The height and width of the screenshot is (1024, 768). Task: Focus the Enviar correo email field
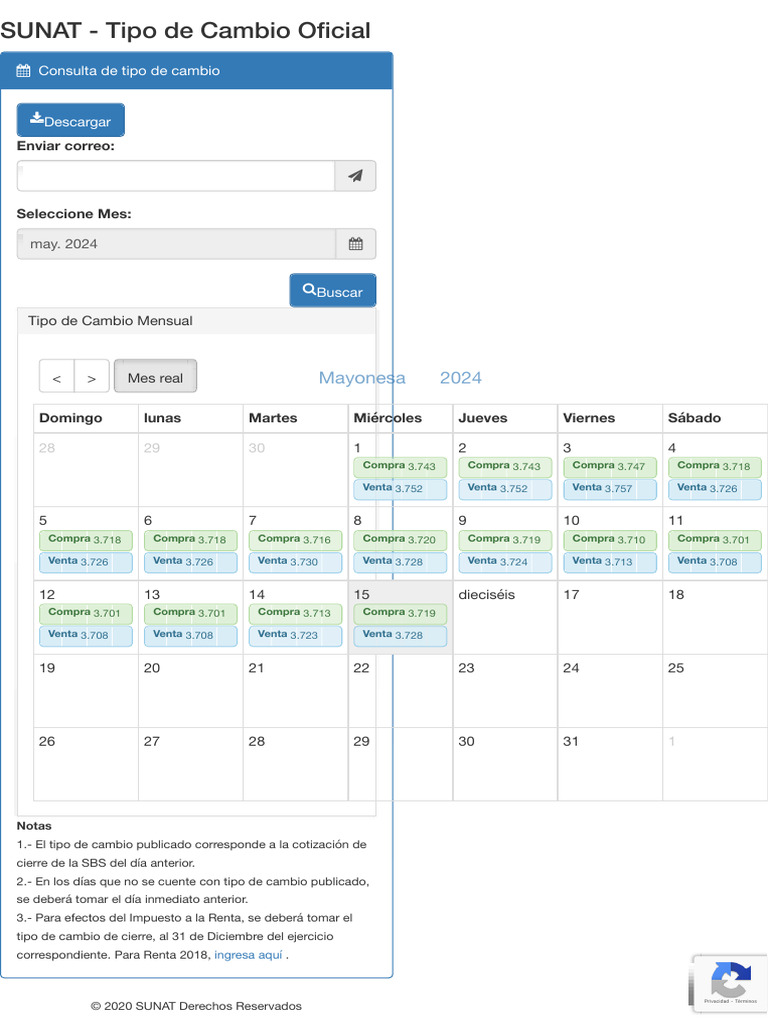pos(176,176)
